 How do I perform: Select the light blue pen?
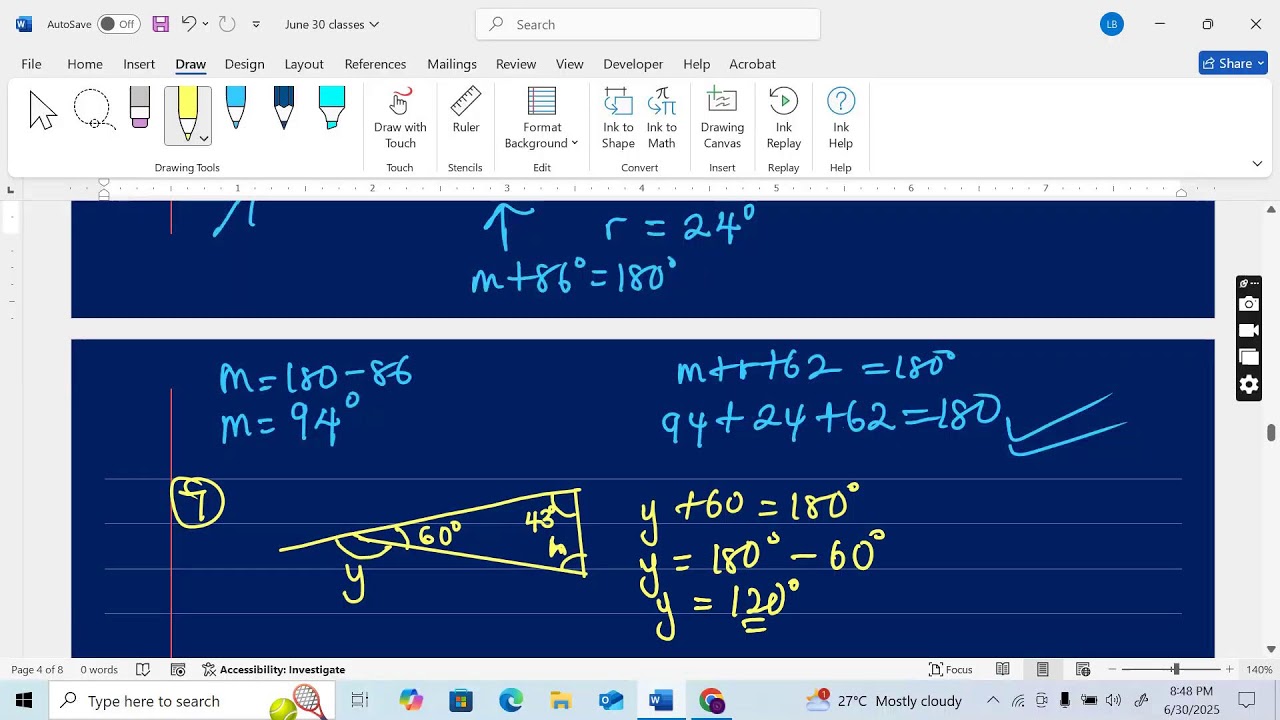coord(236,108)
